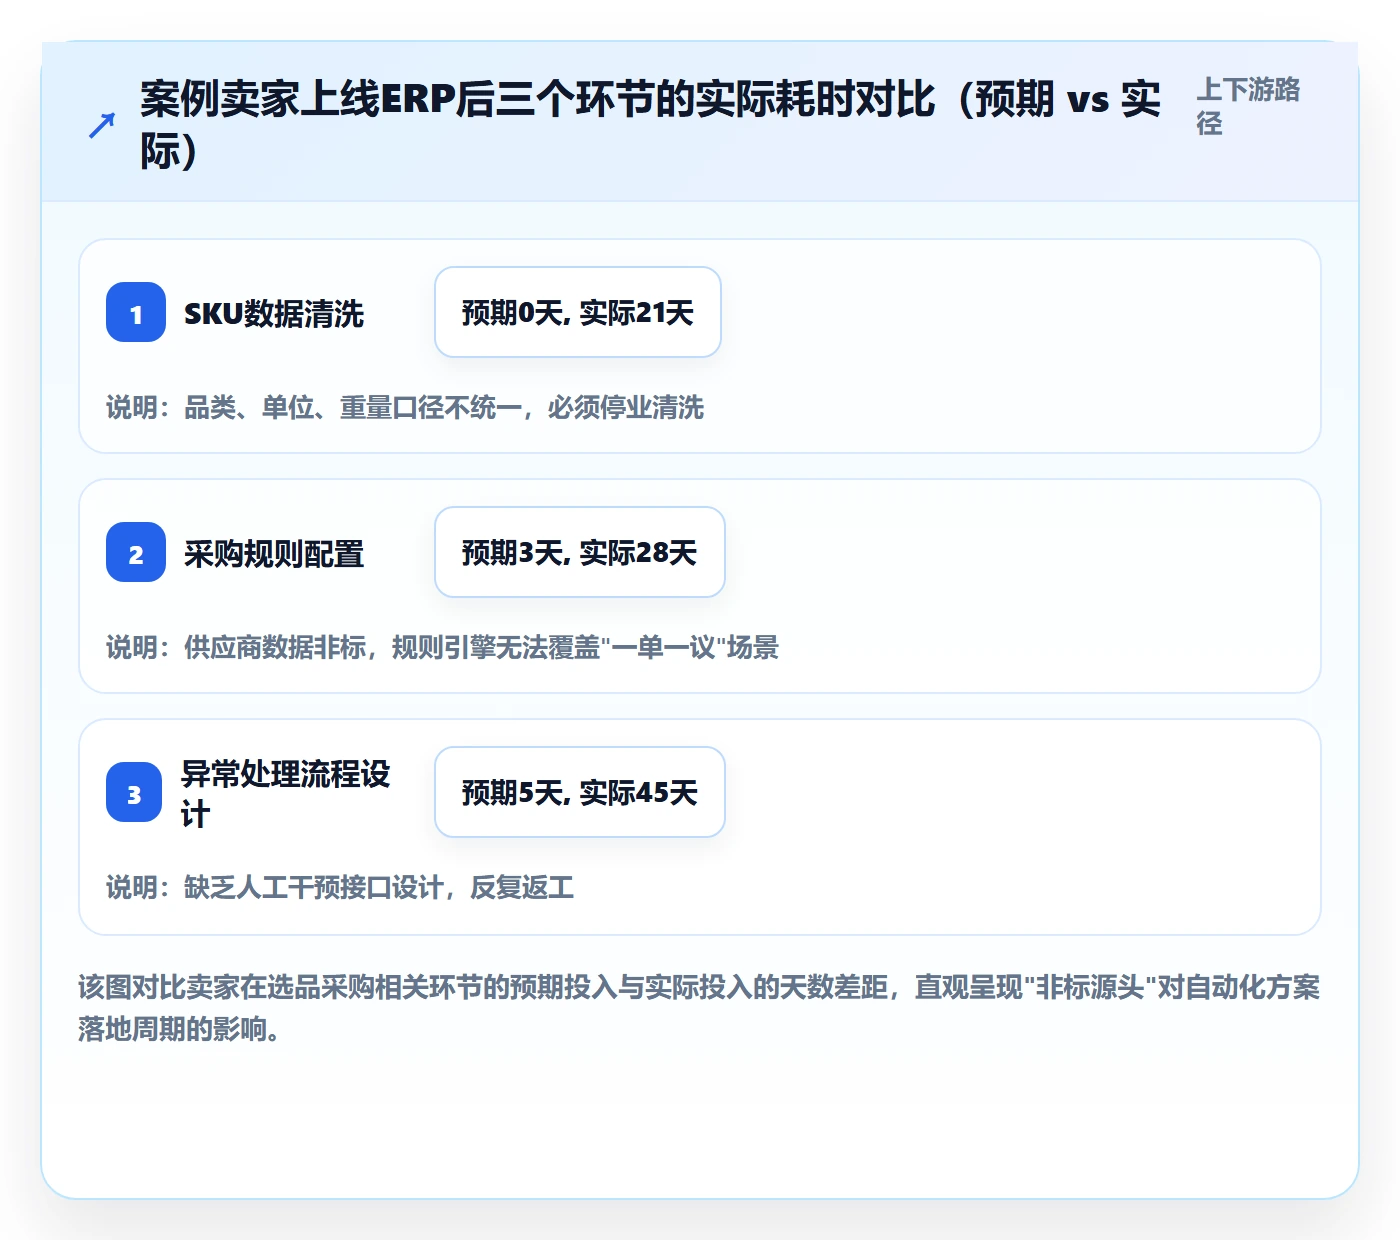Click the 供应商数据非标 description line

[442, 647]
